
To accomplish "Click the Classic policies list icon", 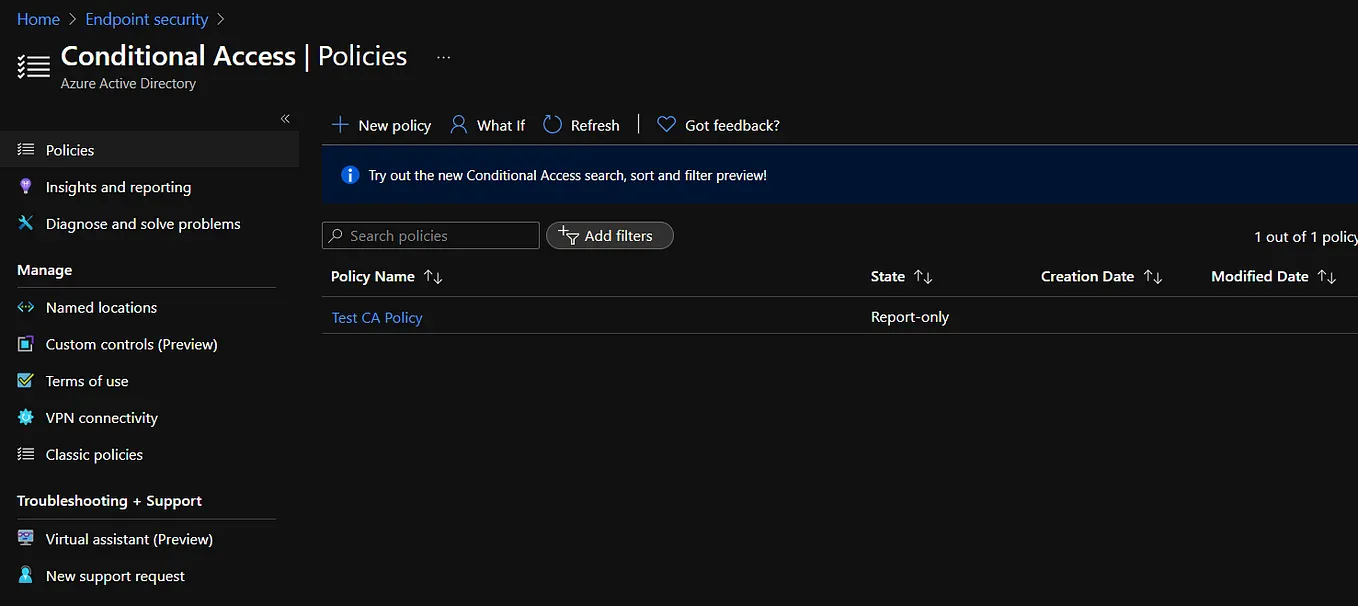I will tap(26, 454).
